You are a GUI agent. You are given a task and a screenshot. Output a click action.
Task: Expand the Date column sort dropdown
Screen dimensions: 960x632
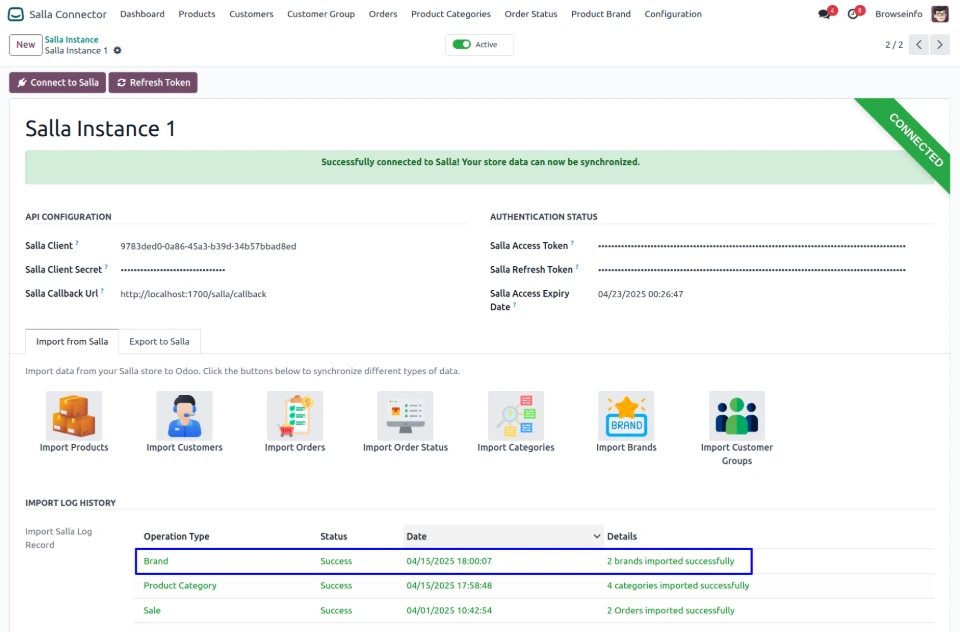coord(598,537)
